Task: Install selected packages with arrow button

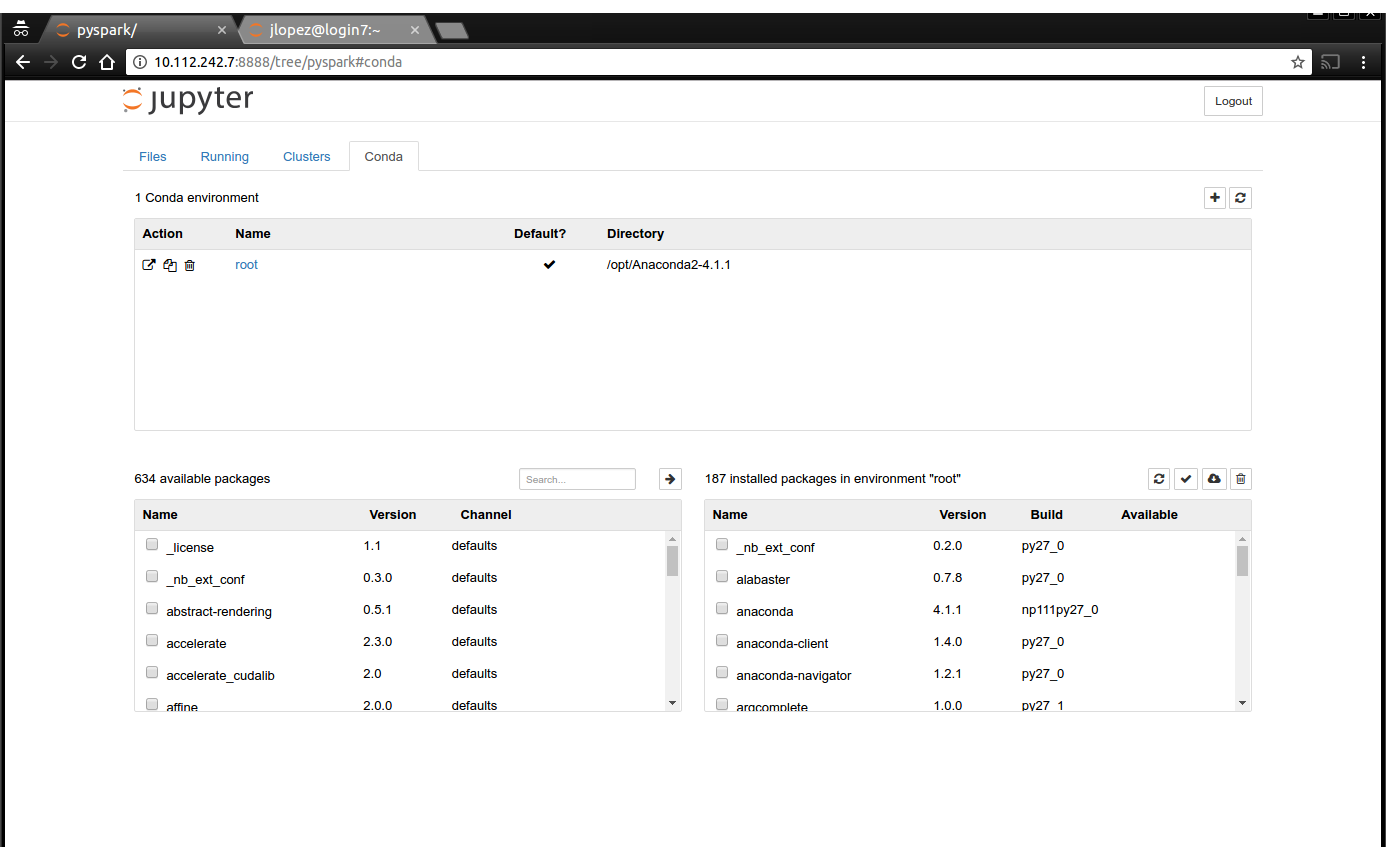Action: click(x=670, y=479)
